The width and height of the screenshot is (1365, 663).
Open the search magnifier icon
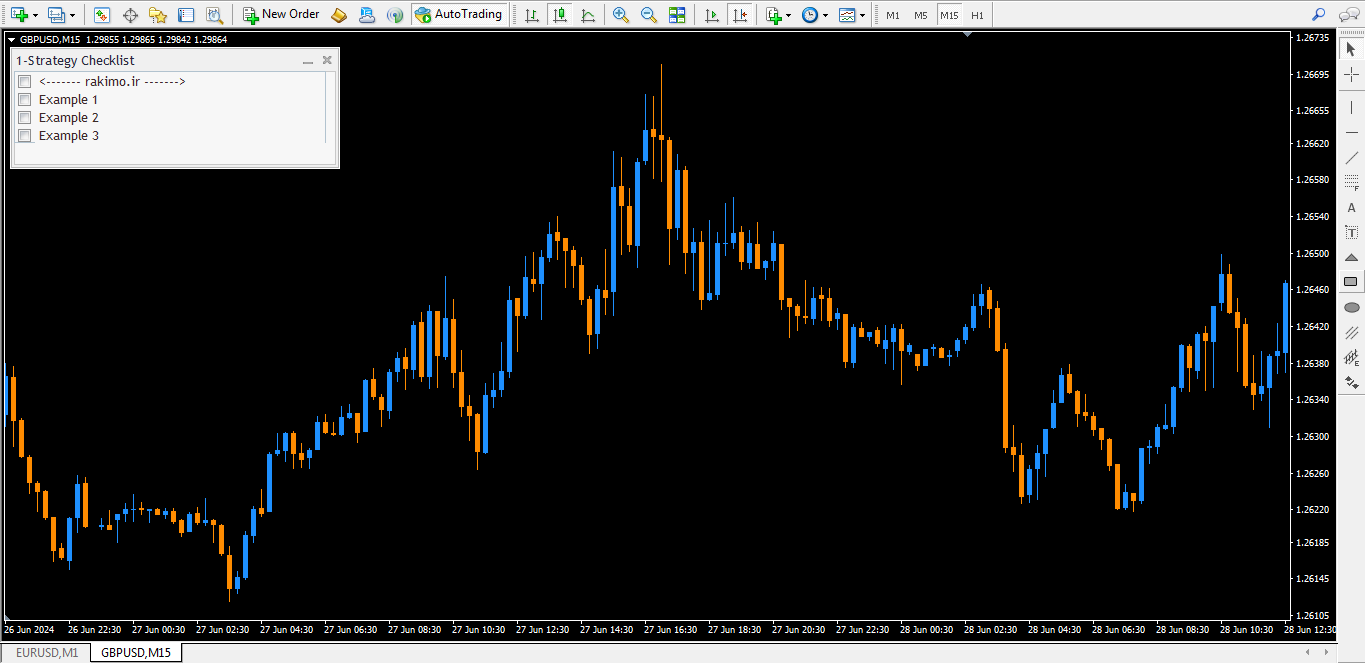point(1318,15)
